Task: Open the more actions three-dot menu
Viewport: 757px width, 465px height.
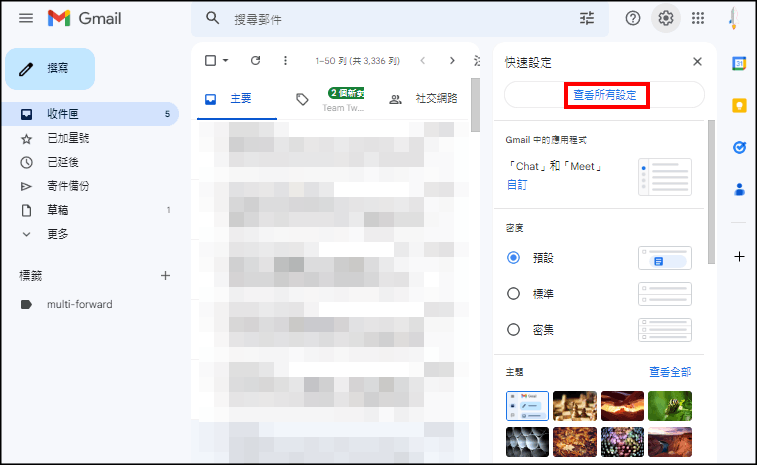Action: [x=286, y=61]
